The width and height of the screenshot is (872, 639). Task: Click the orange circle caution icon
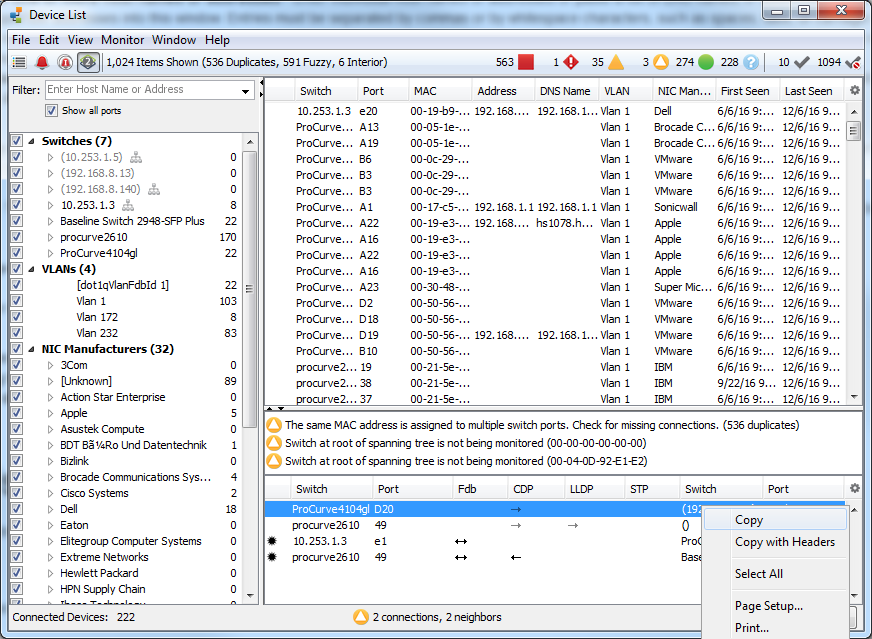click(661, 62)
